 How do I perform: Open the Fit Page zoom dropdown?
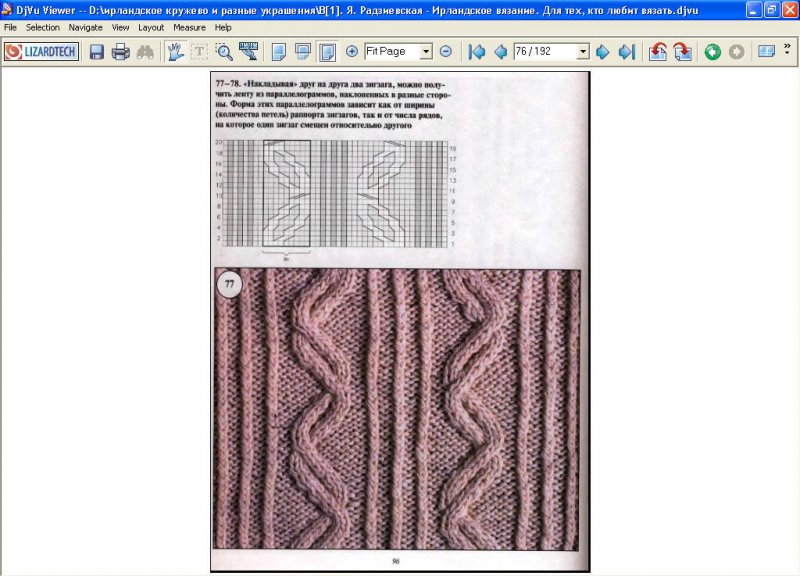click(426, 52)
